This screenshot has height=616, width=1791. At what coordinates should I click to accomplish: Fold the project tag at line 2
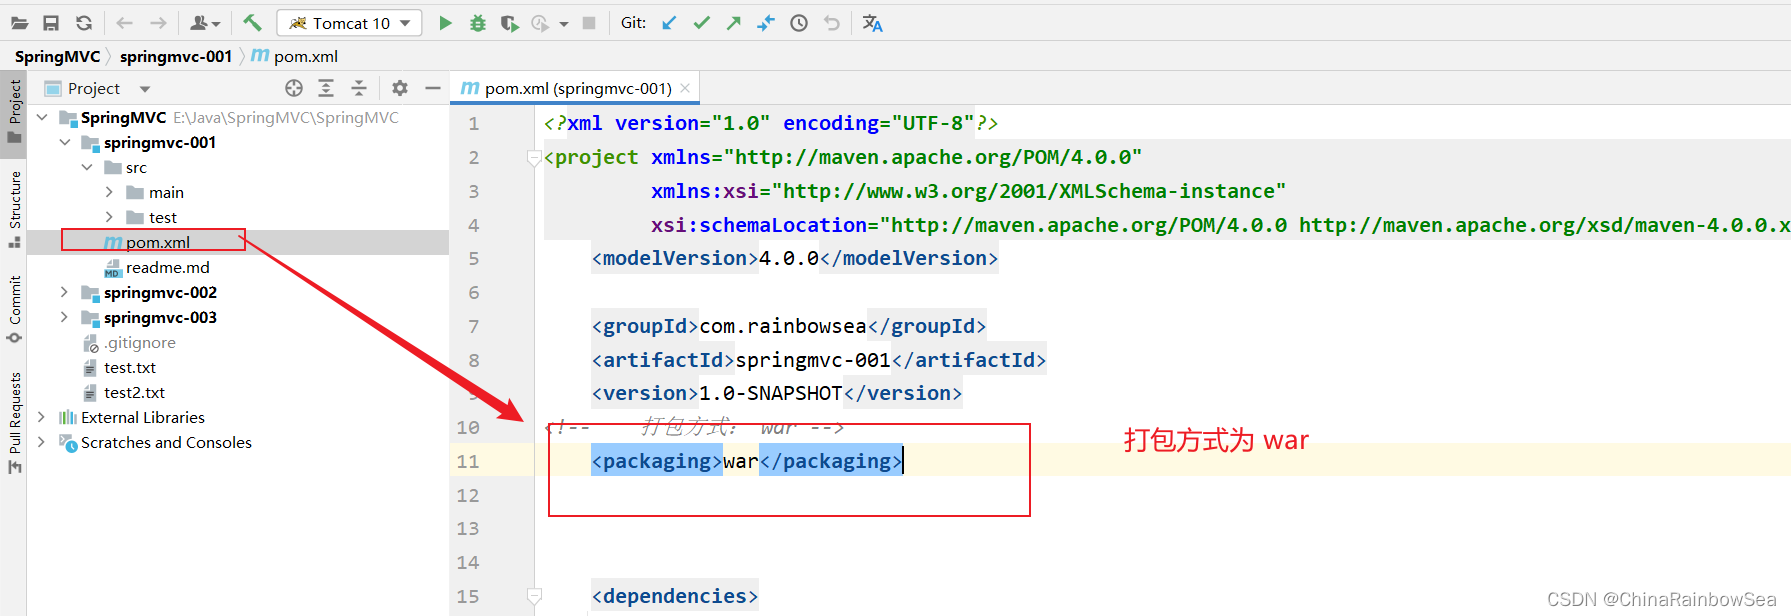(534, 157)
